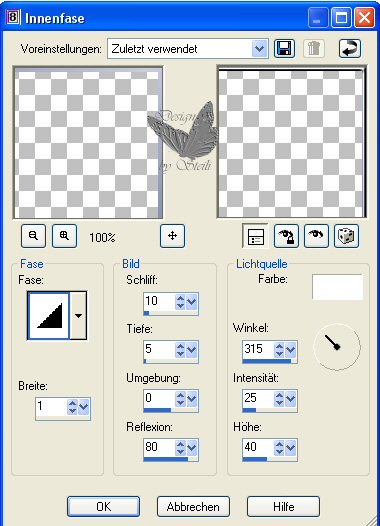Image resolution: width=380 pixels, height=526 pixels.
Task: Open the Intensität slider dropdown
Action: tap(290, 399)
